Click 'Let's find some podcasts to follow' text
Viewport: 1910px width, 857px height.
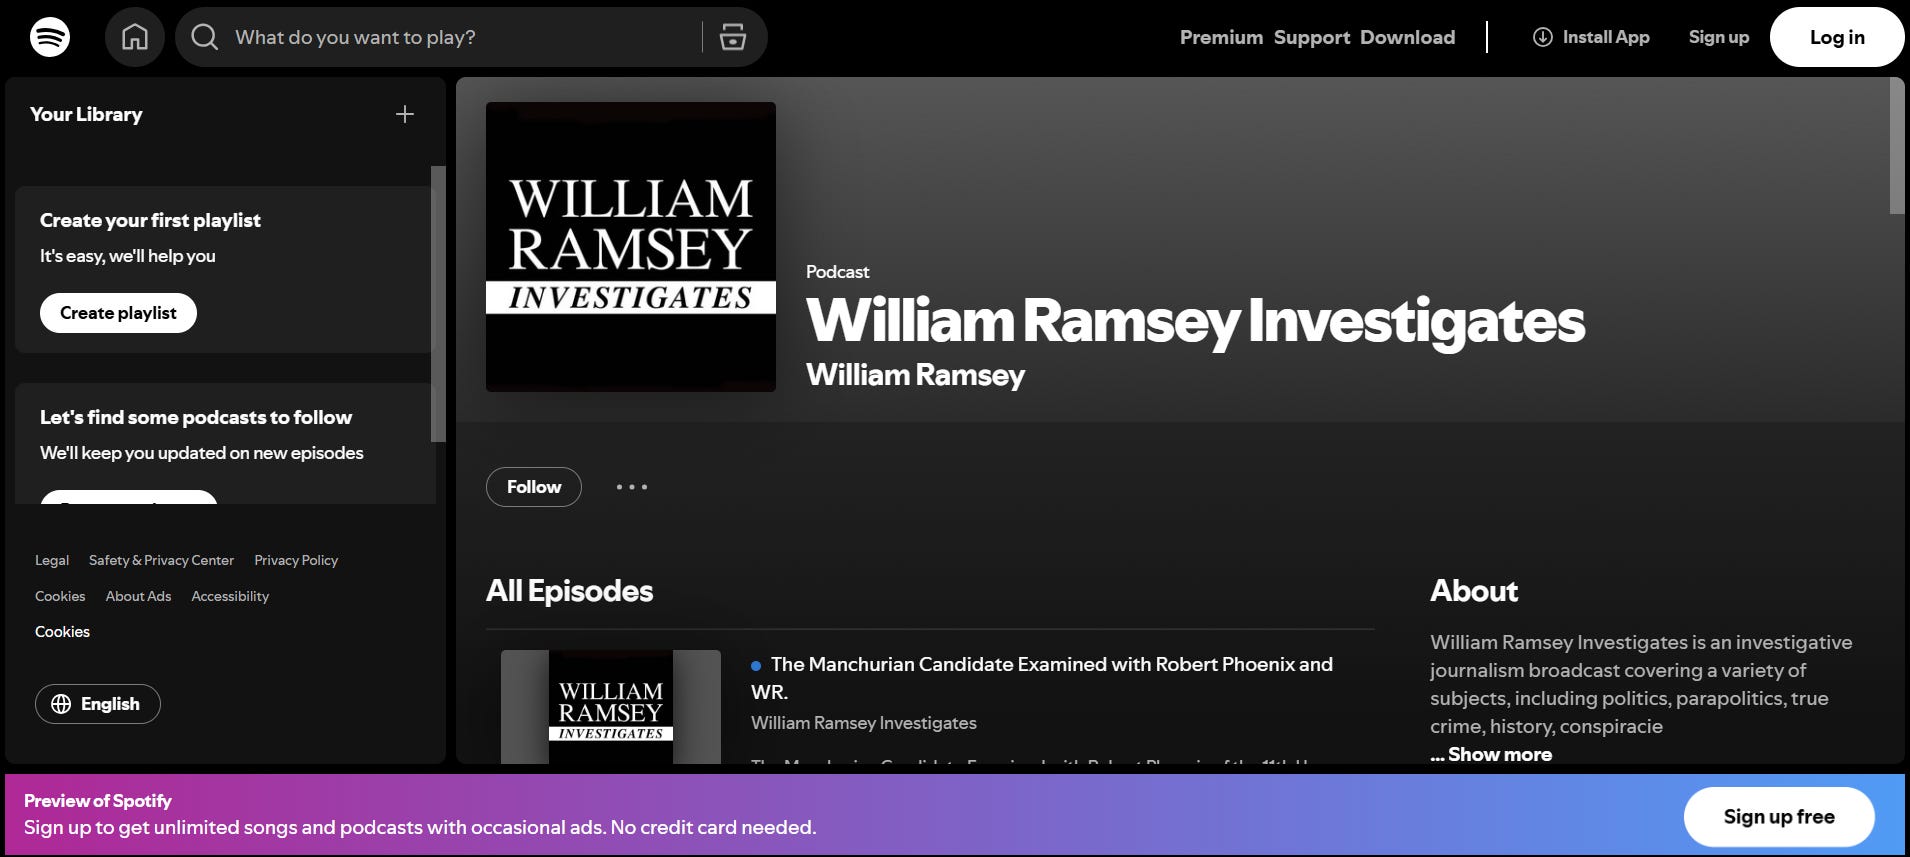coord(196,417)
